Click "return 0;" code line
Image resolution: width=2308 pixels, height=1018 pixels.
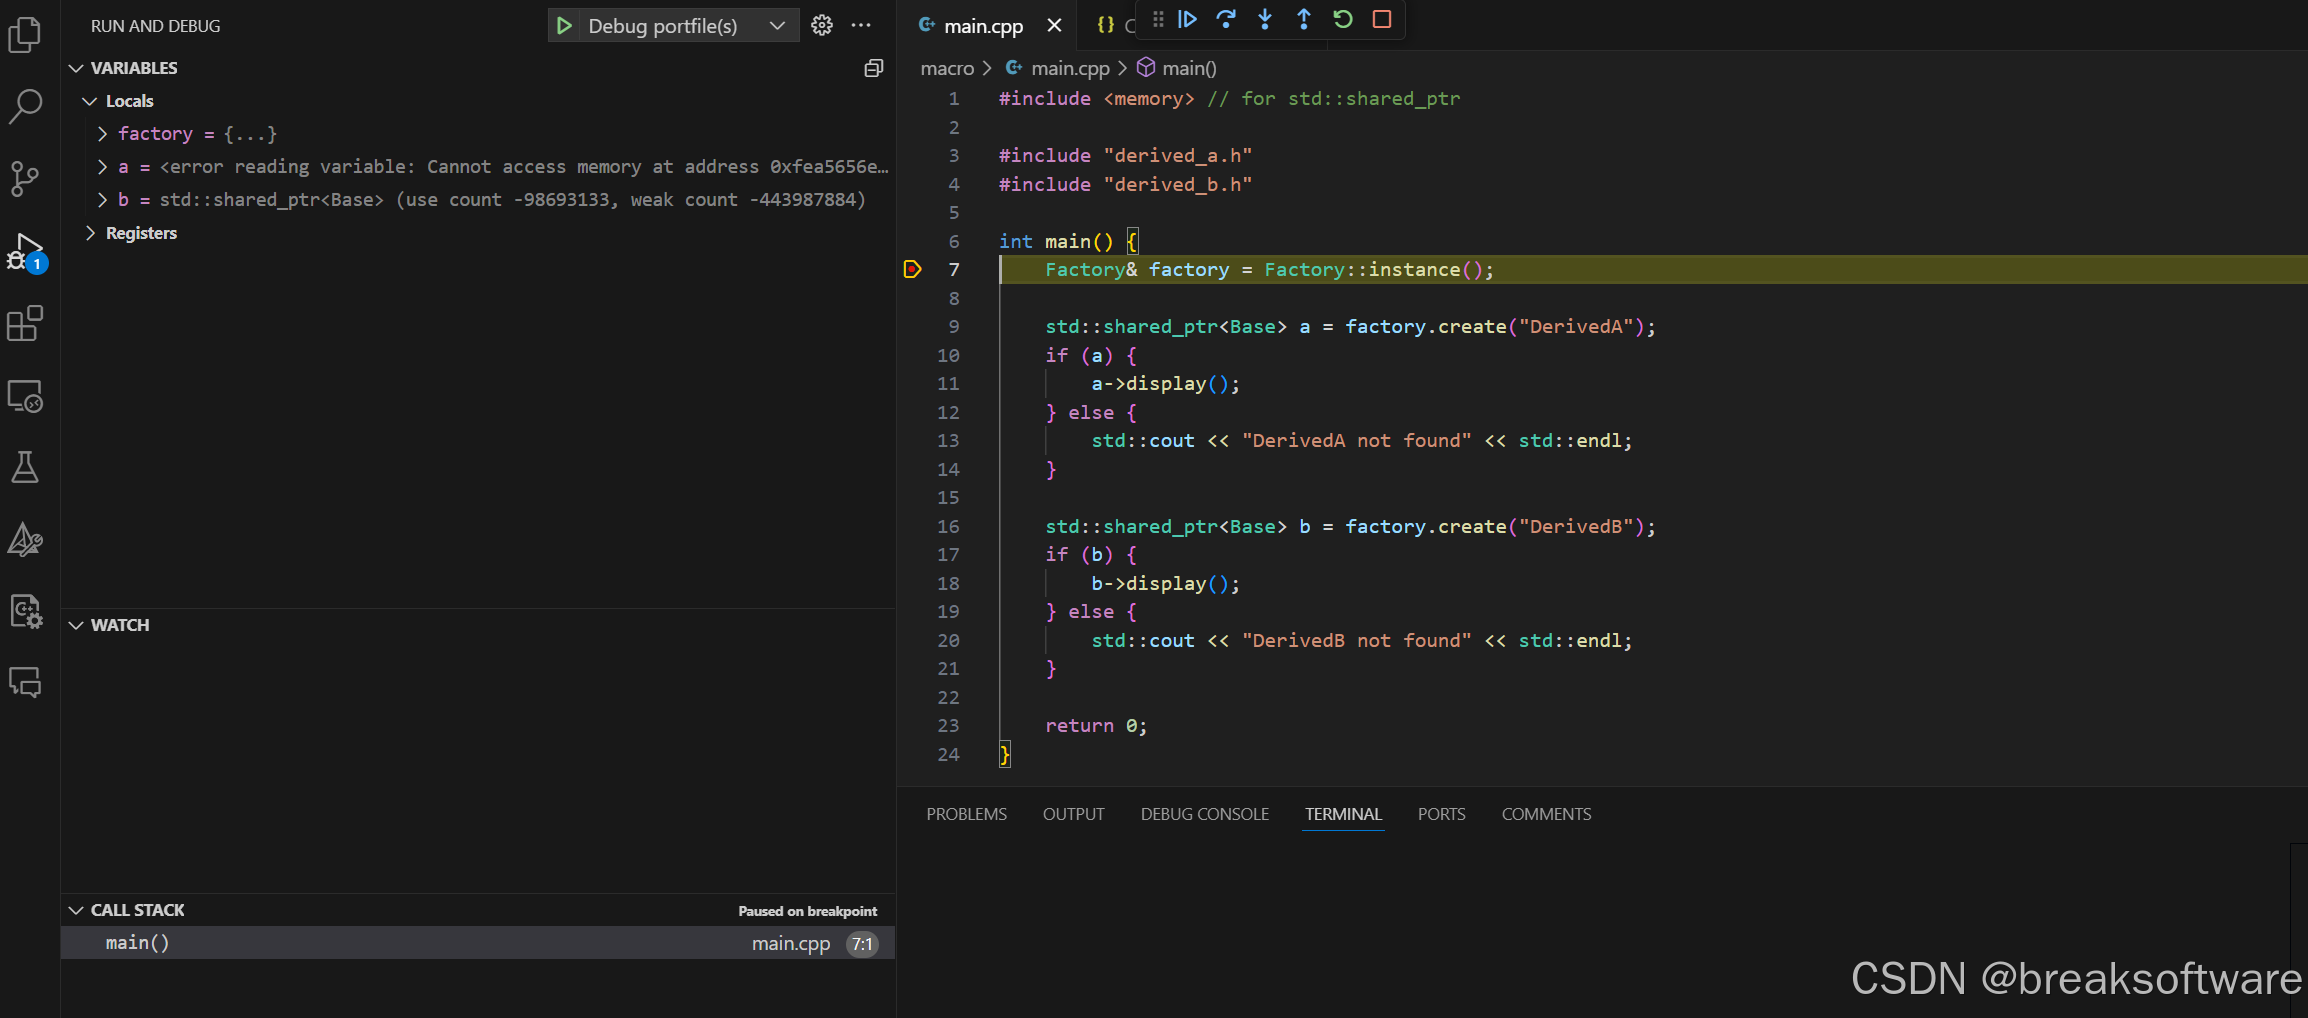click(x=1096, y=726)
